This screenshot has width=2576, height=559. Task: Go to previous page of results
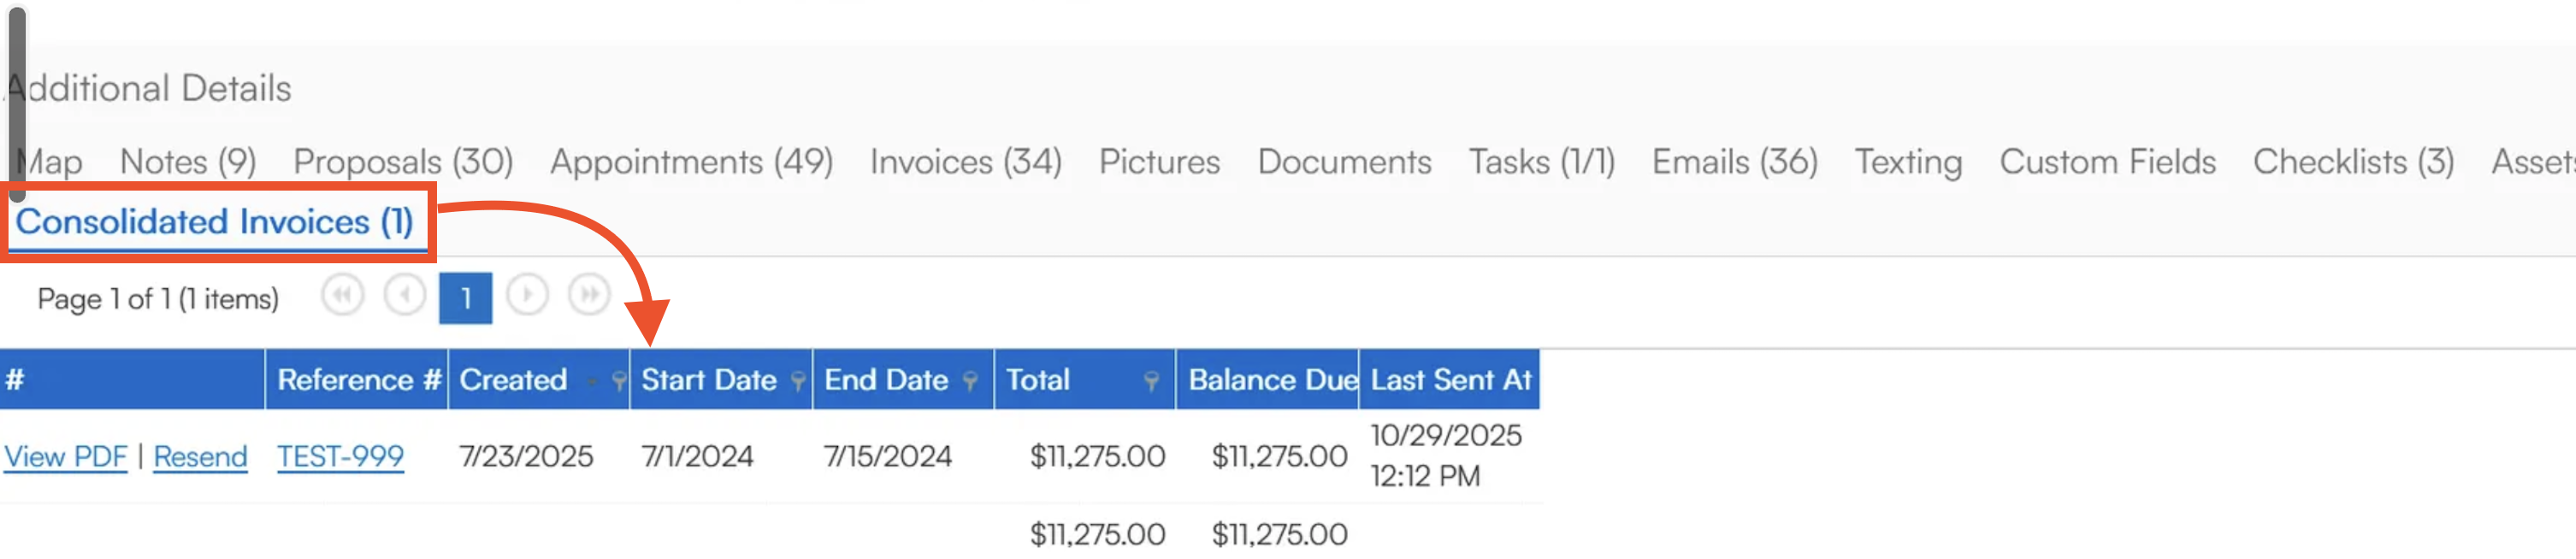405,296
